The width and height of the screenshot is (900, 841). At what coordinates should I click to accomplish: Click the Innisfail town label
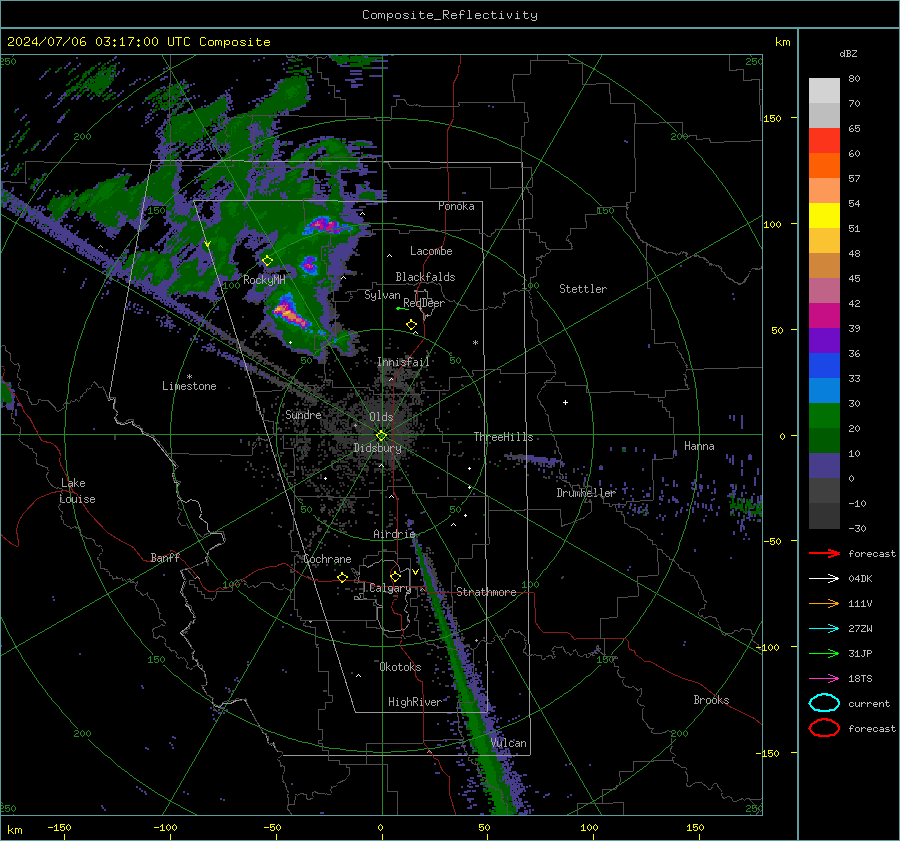click(x=403, y=362)
